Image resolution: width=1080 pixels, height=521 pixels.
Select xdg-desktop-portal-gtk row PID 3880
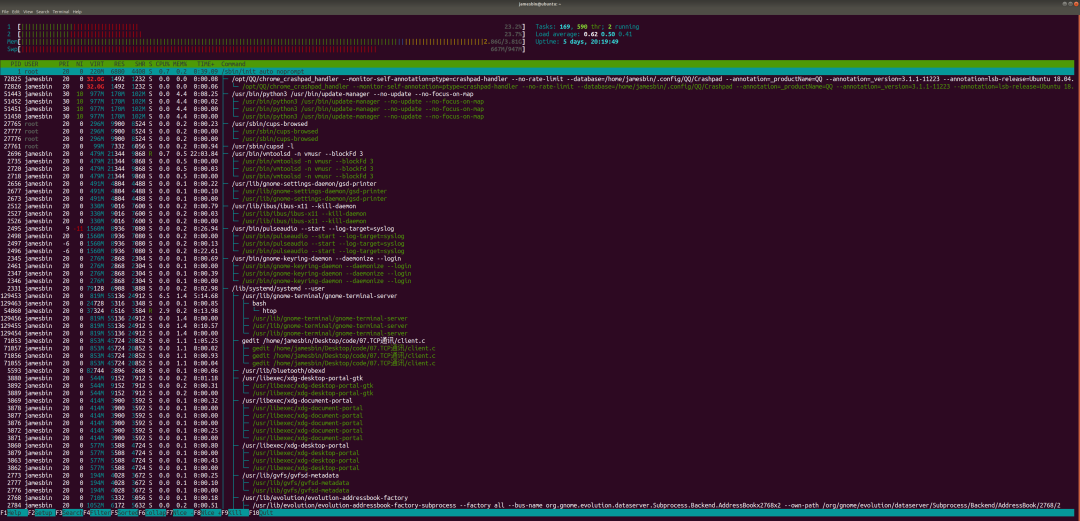[540, 378]
